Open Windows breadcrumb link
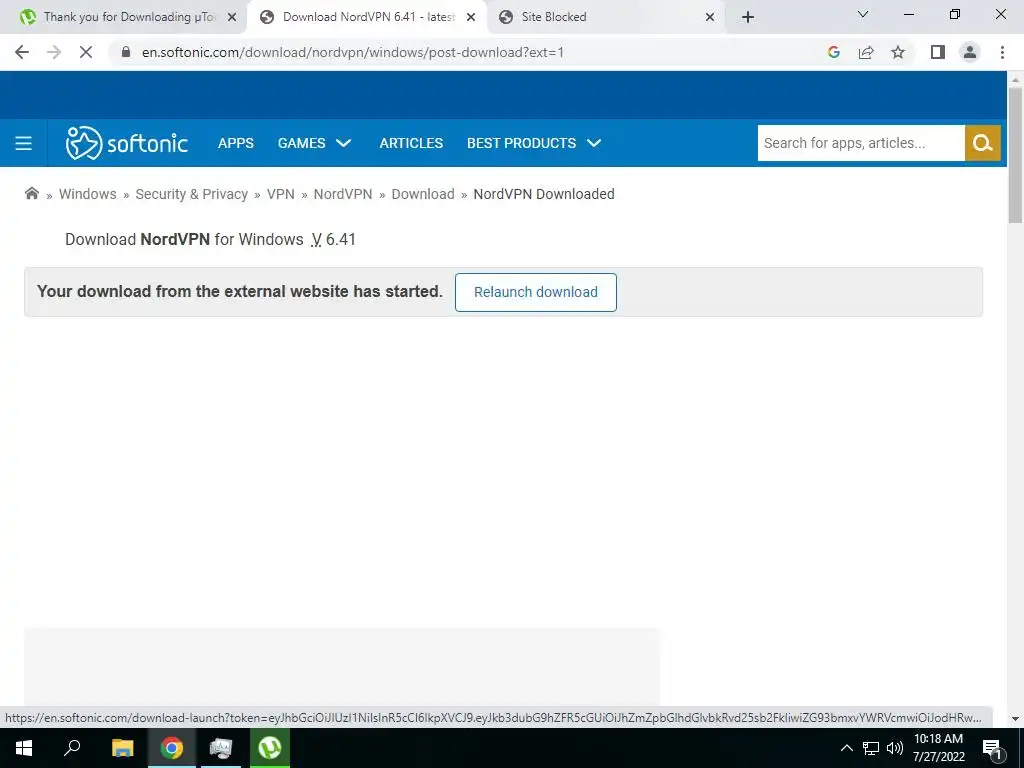Screen dimensions: 1024x768 click(88, 194)
